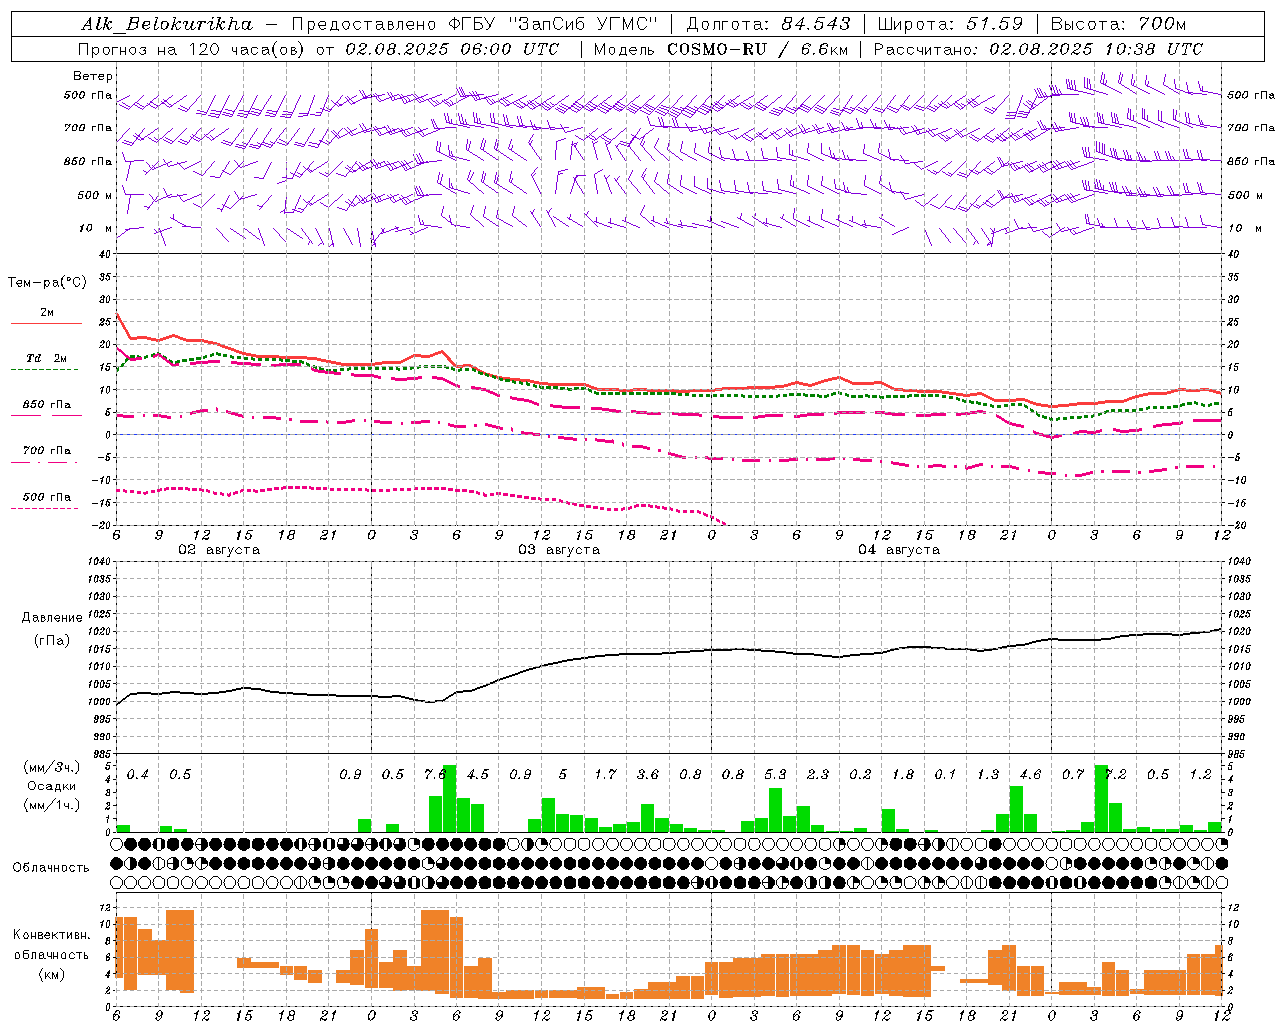Image resolution: width=1280 pixels, height=1024 pixels.
Task: Click the date label 02 августа
Action: pos(219,550)
